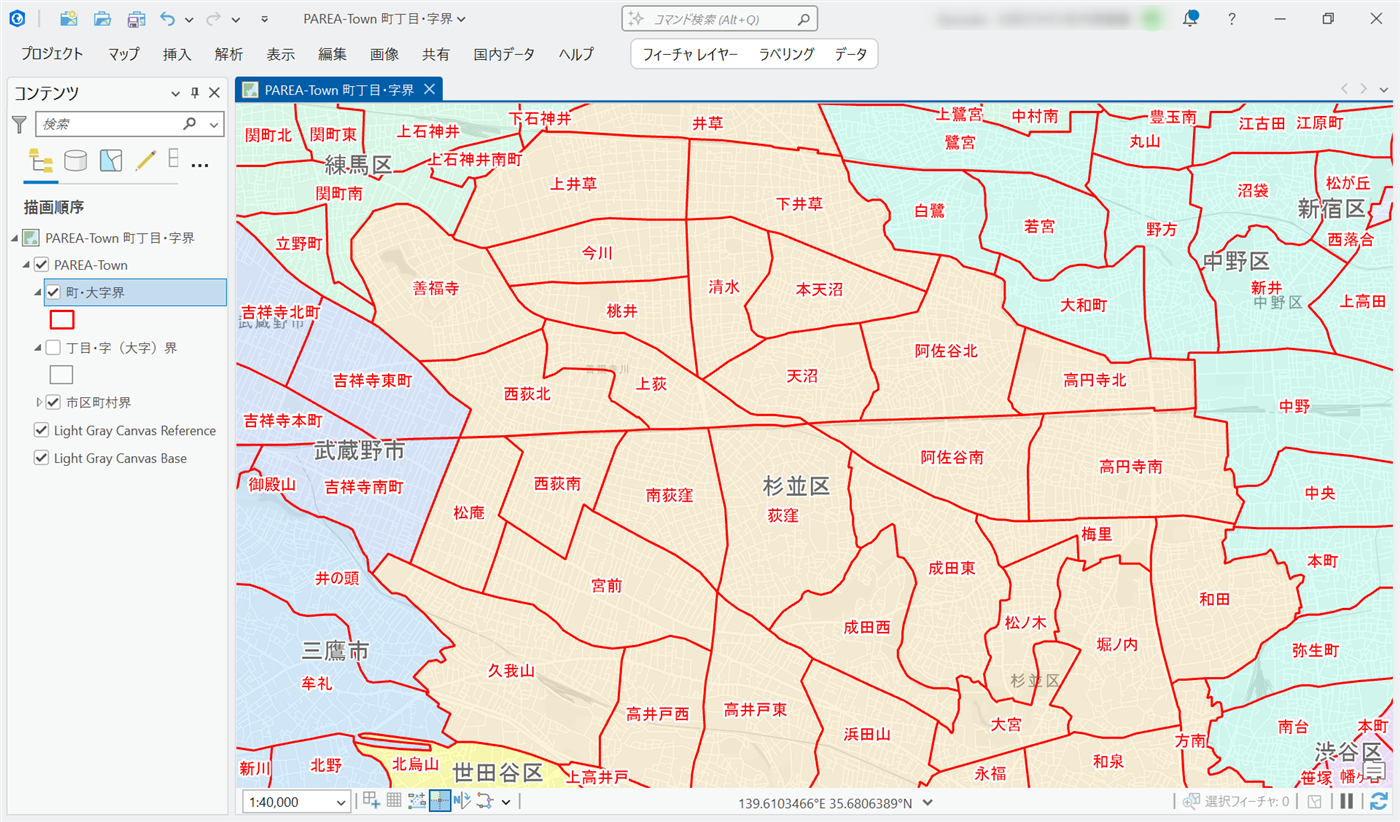Click the Refresh map icon in status bar
Image resolution: width=1400 pixels, height=822 pixels.
(1379, 801)
